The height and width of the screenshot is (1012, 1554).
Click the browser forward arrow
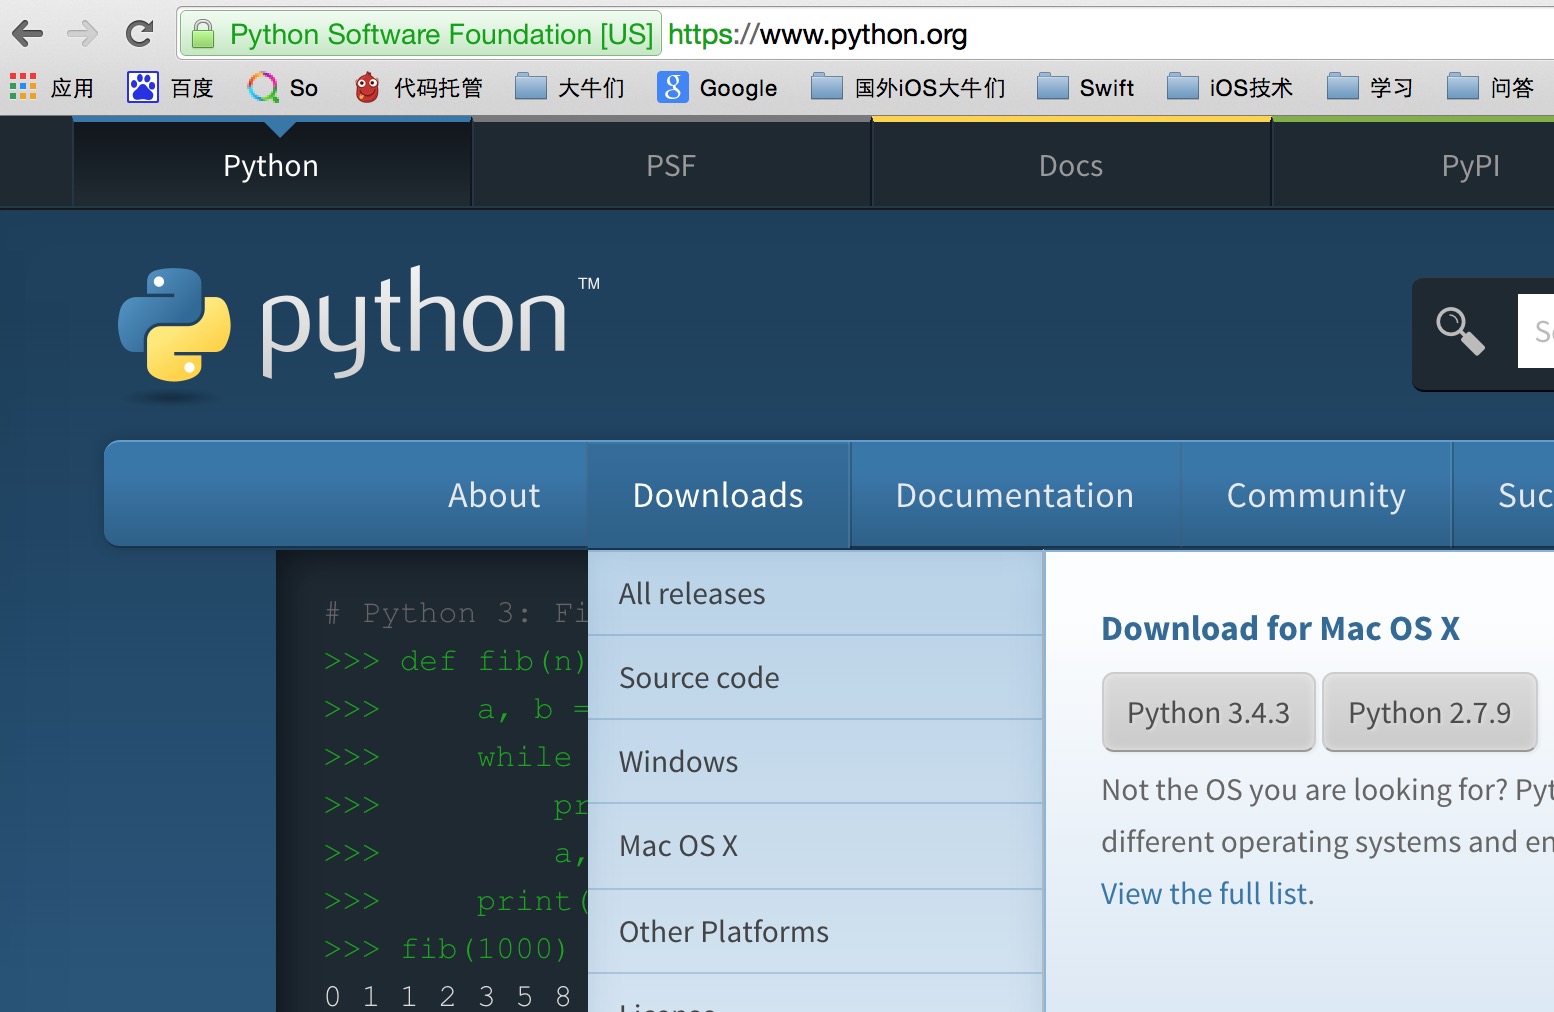pos(82,34)
